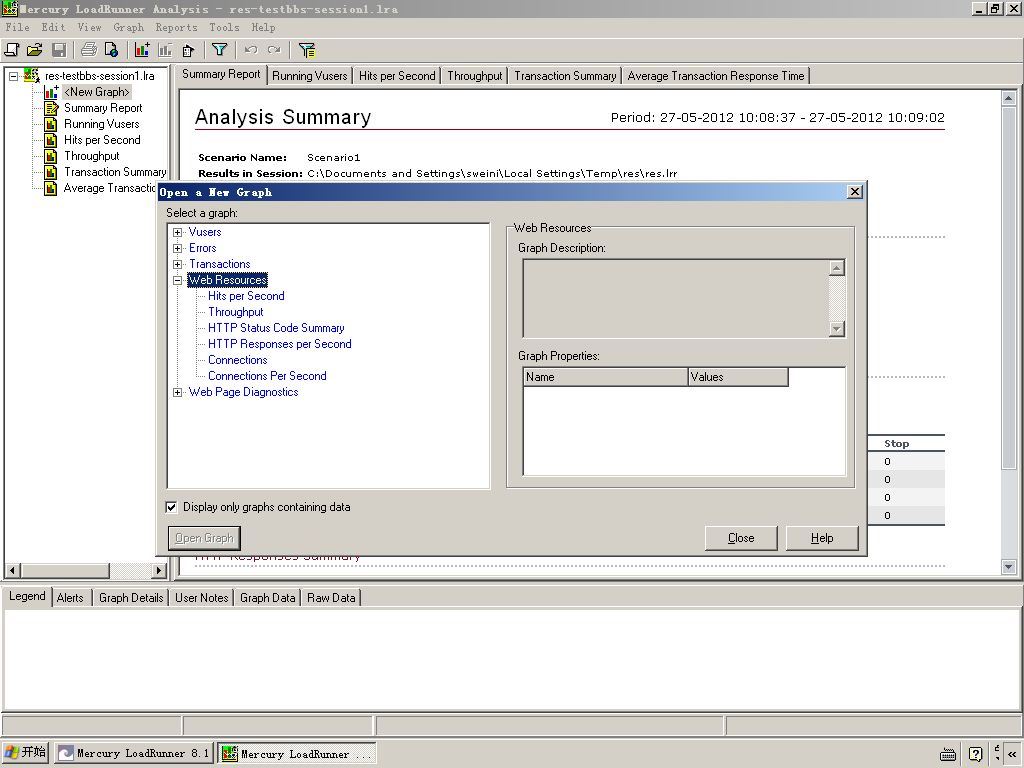Switch to Mercury LoadRunner 8.1 taskbar button
The image size is (1024, 768).
pos(133,754)
